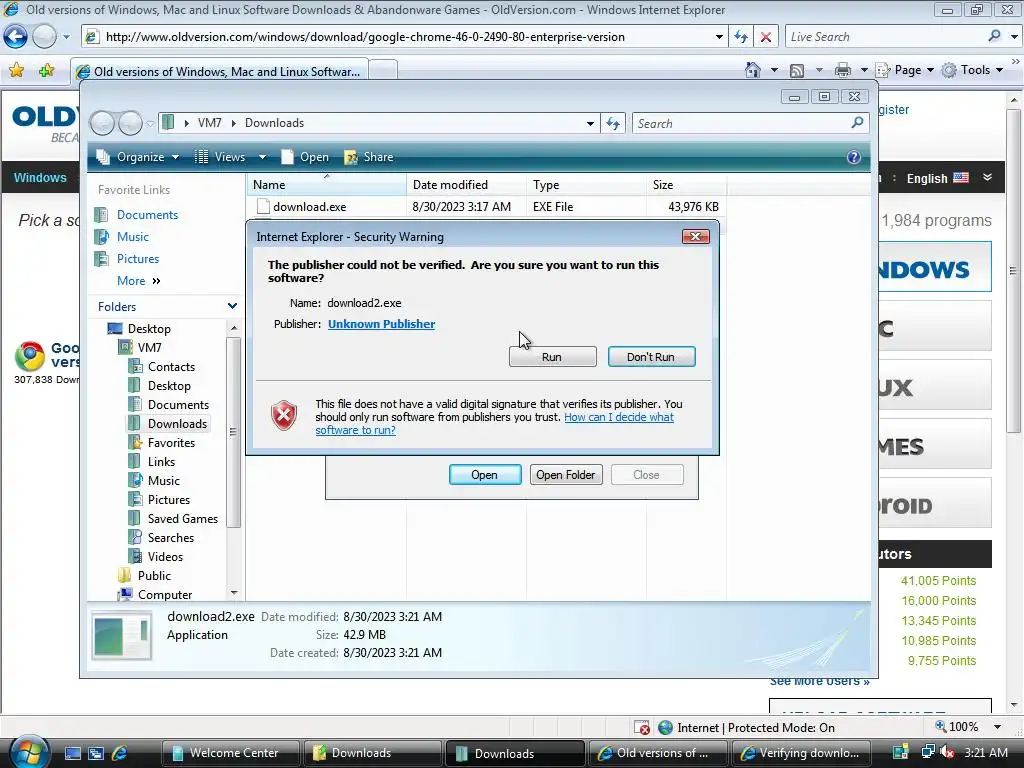Select Downloads folder in tree
The width and height of the screenshot is (1024, 768).
tap(177, 423)
